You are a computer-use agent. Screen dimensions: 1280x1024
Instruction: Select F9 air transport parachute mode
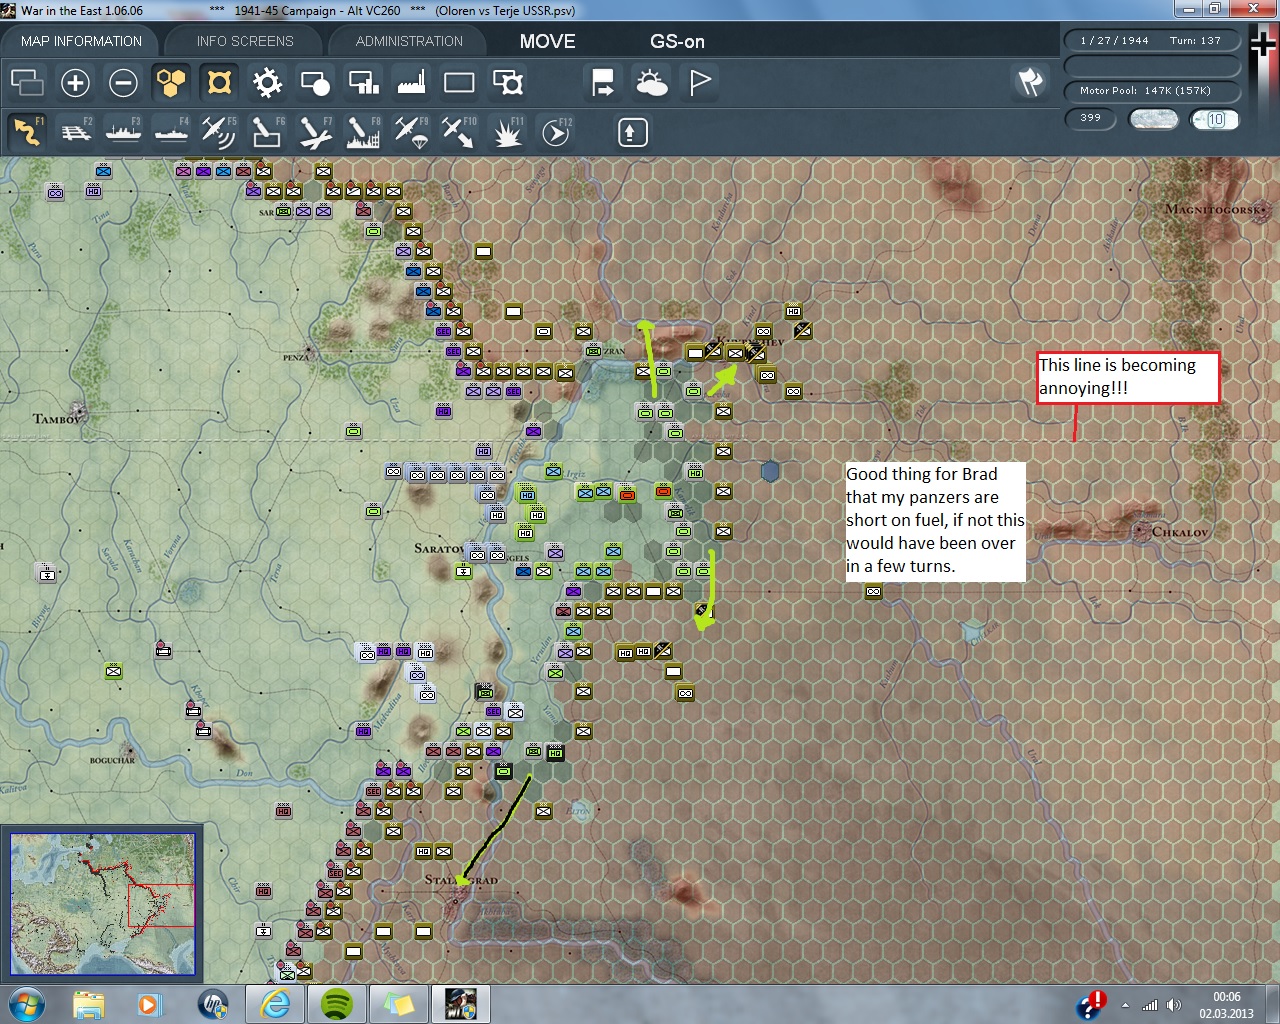point(411,132)
